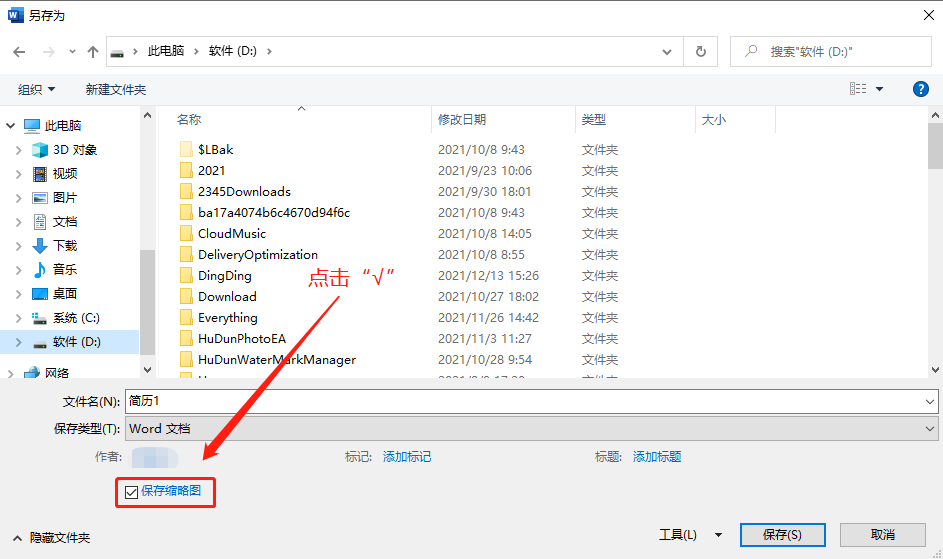This screenshot has height=559, width=943.
Task: Select the 系统 (C:) drive
Action: [x=76, y=318]
